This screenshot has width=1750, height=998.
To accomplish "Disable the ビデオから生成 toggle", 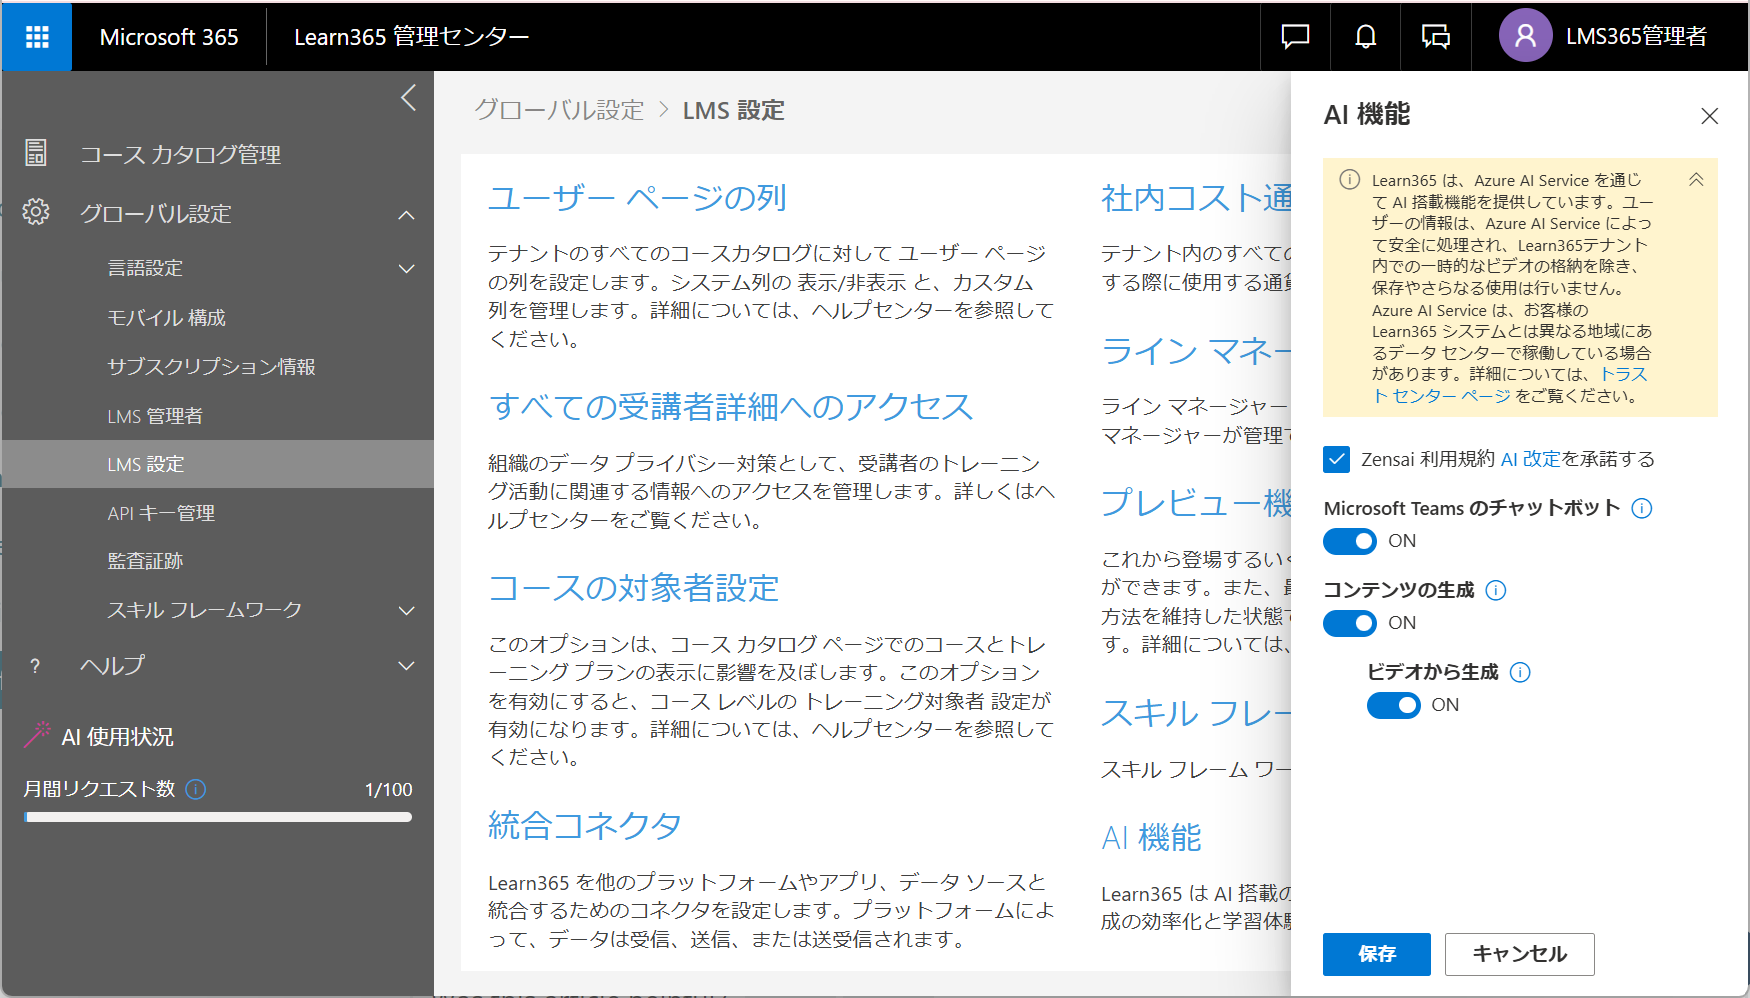I will click(1393, 705).
